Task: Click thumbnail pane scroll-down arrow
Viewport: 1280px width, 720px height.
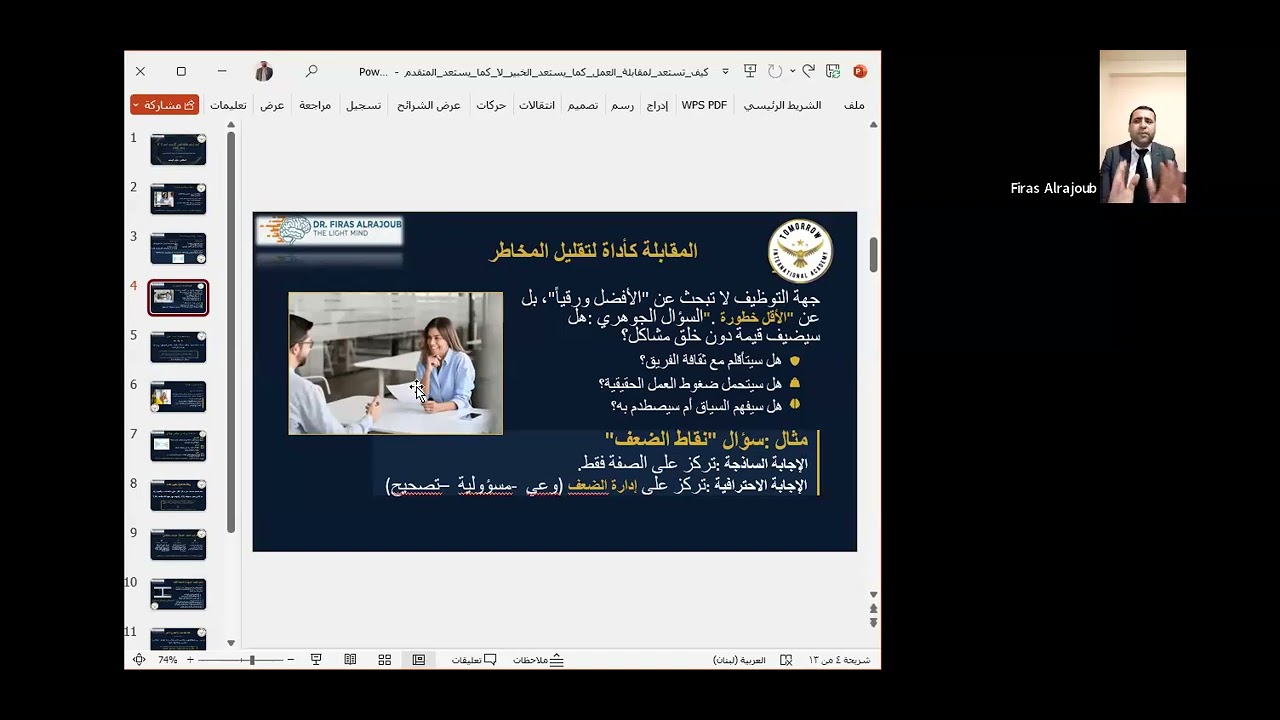Action: point(231,643)
